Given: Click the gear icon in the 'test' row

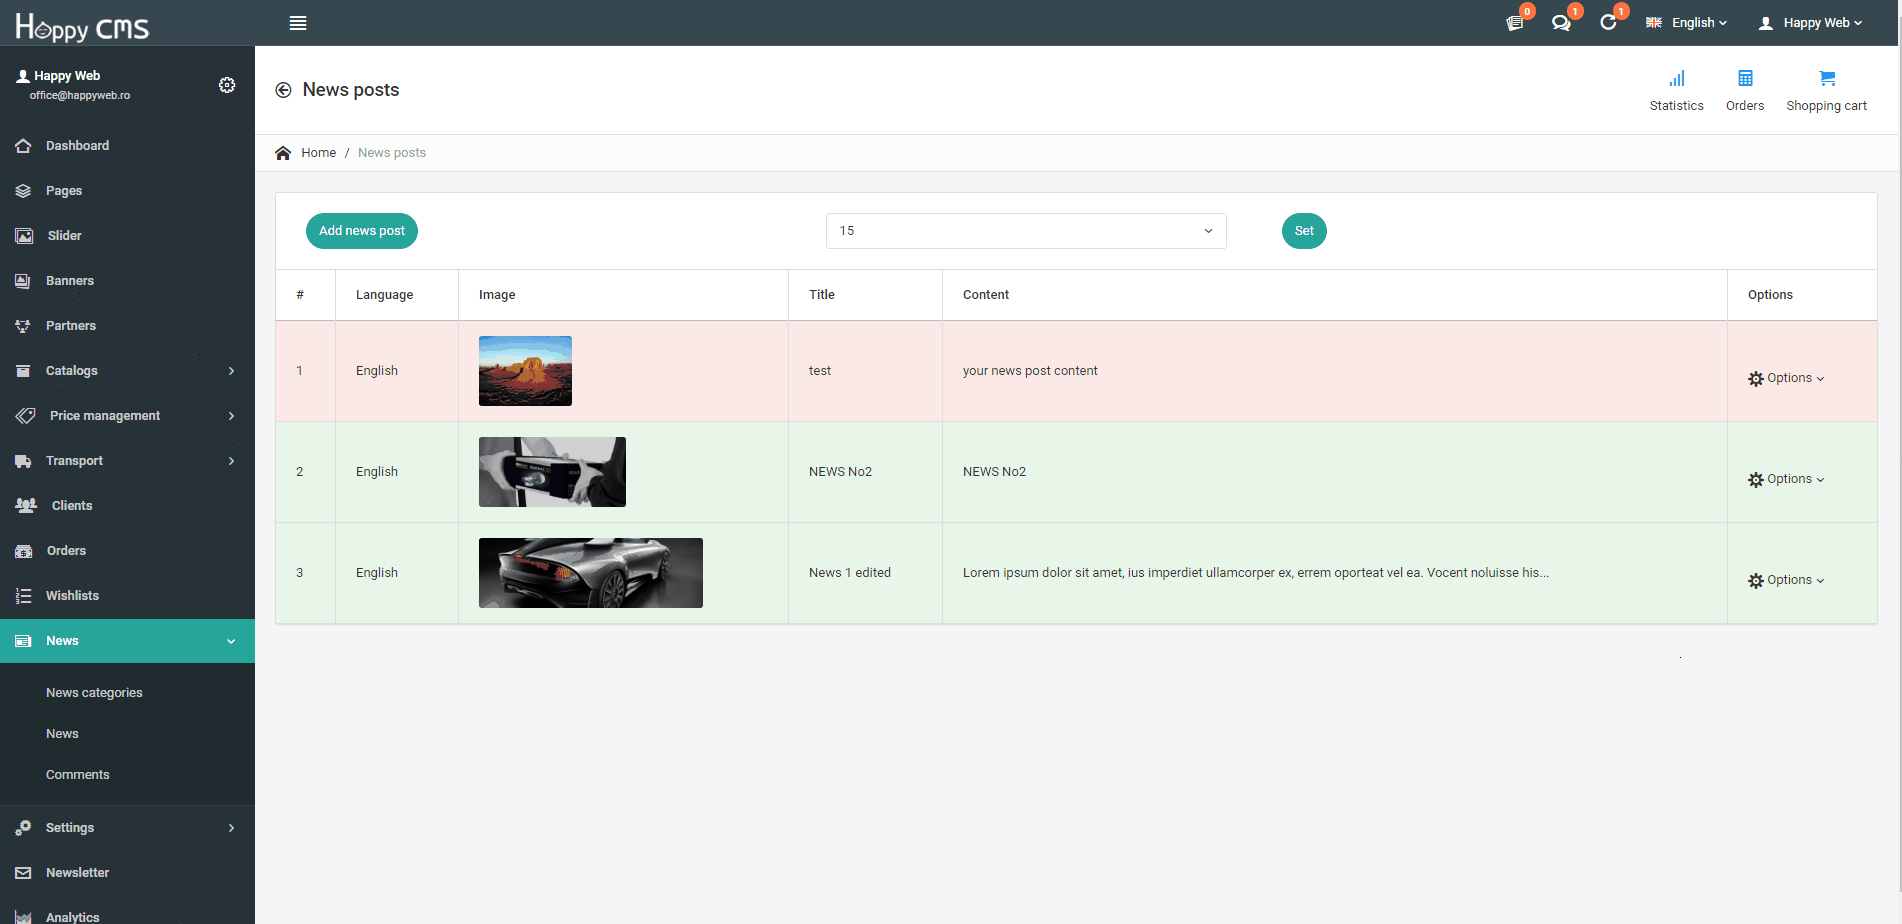Looking at the screenshot, I should coord(1756,379).
